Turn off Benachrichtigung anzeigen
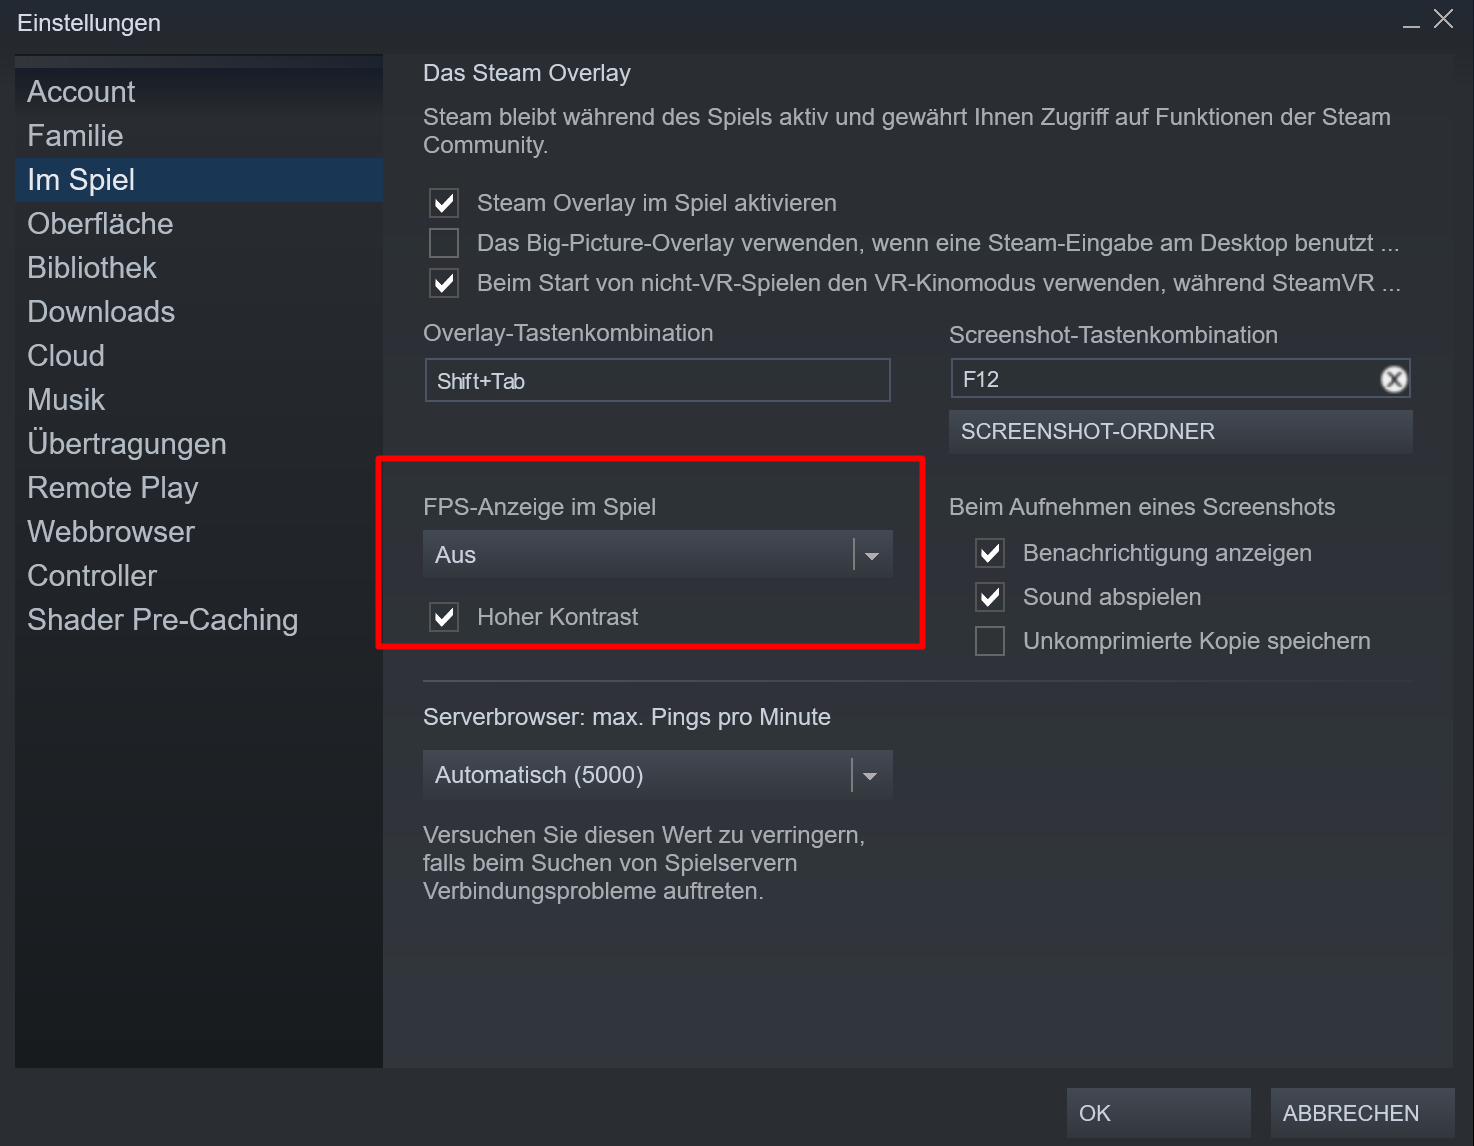1474x1146 pixels. click(990, 554)
